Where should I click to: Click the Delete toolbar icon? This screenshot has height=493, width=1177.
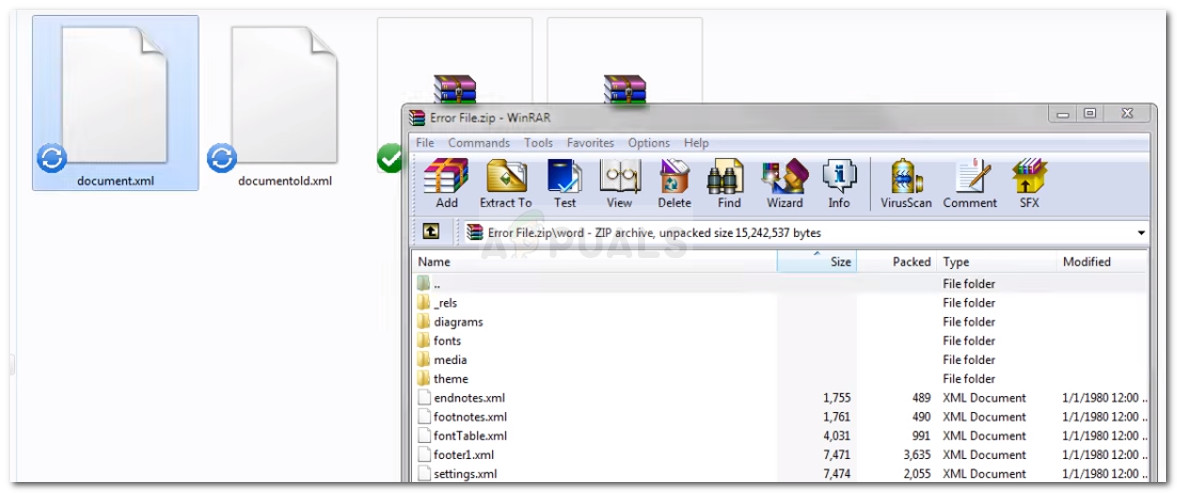(x=674, y=183)
